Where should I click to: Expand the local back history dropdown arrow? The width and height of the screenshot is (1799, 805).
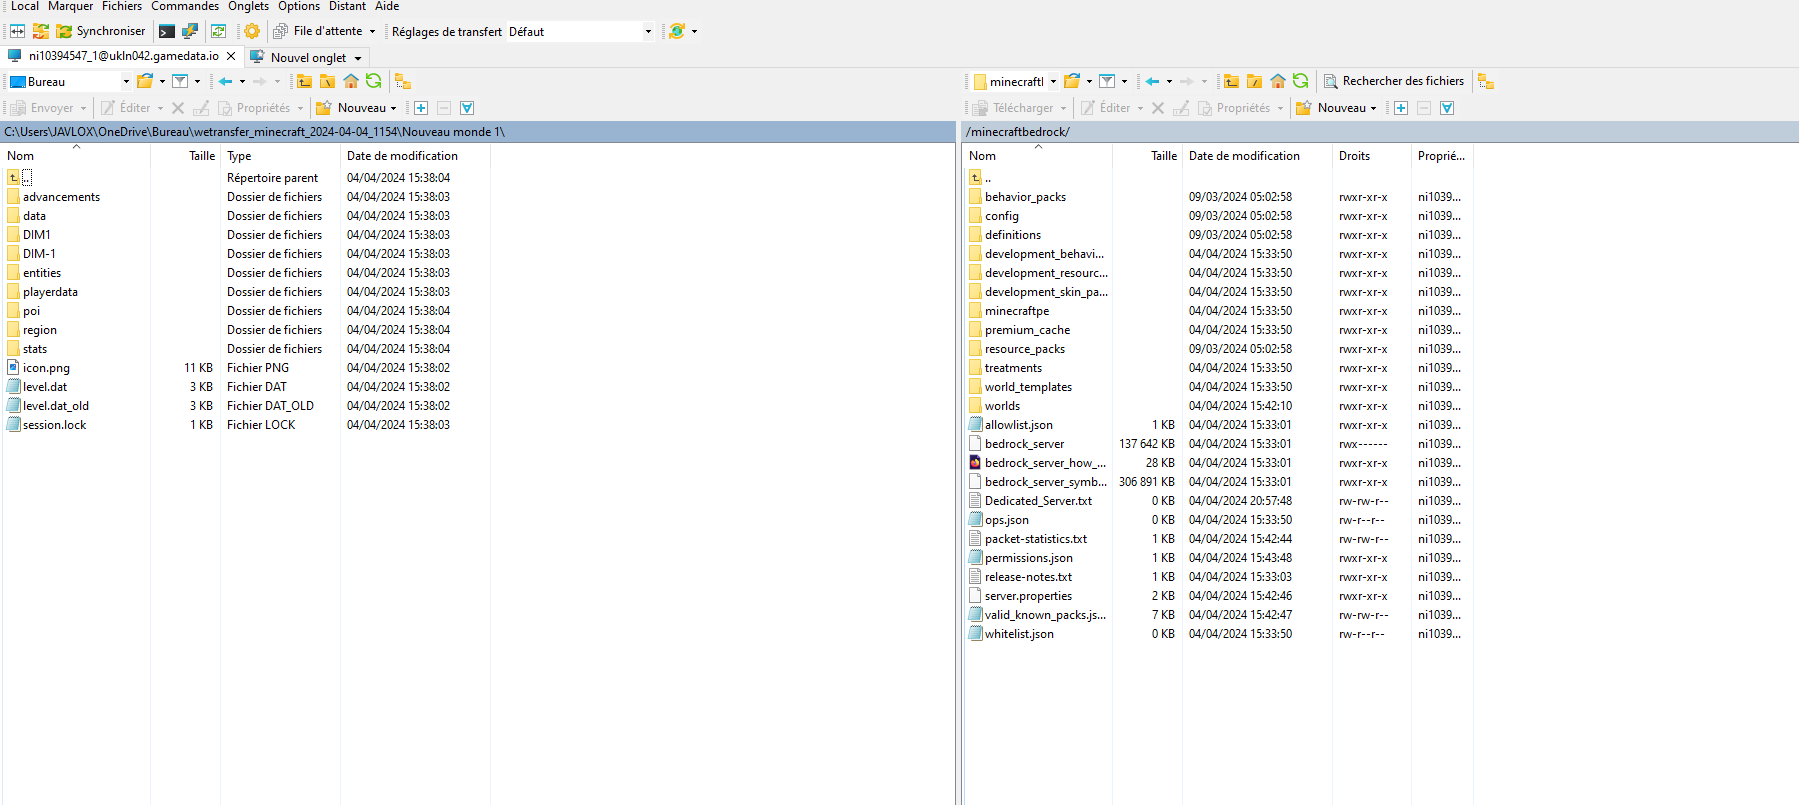[x=242, y=82]
